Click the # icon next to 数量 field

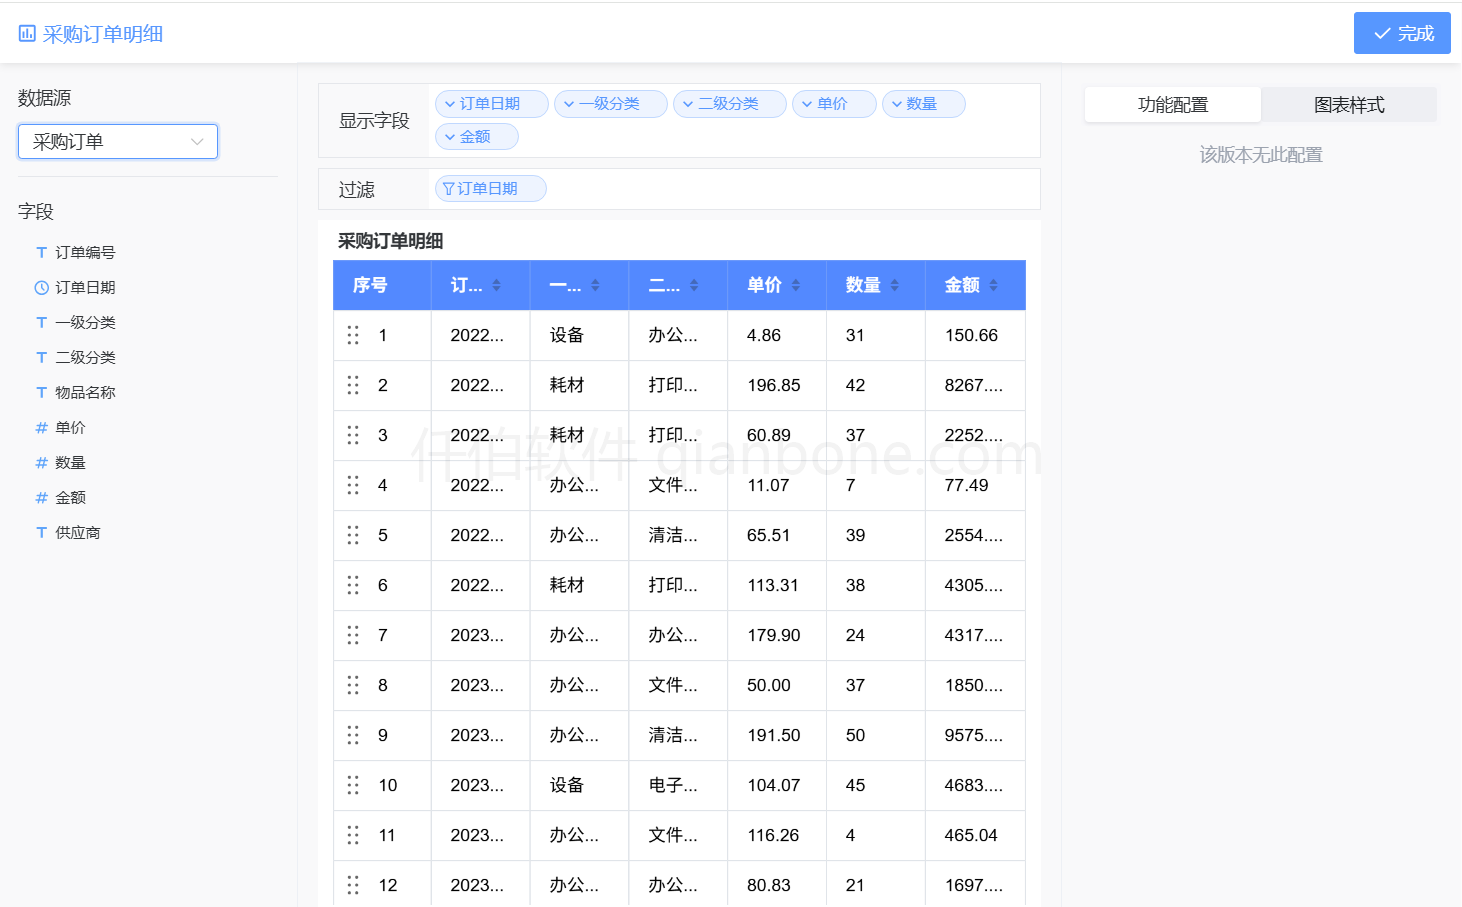41,462
